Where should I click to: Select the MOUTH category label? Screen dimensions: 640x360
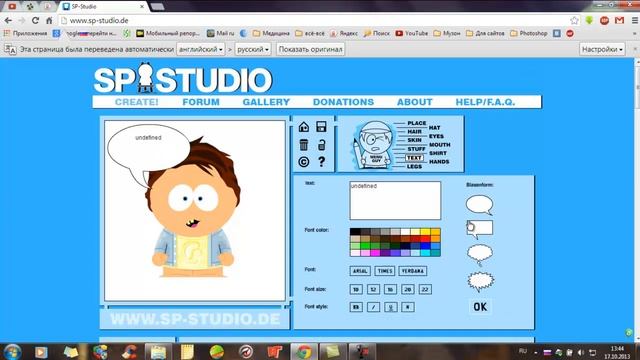coord(440,145)
